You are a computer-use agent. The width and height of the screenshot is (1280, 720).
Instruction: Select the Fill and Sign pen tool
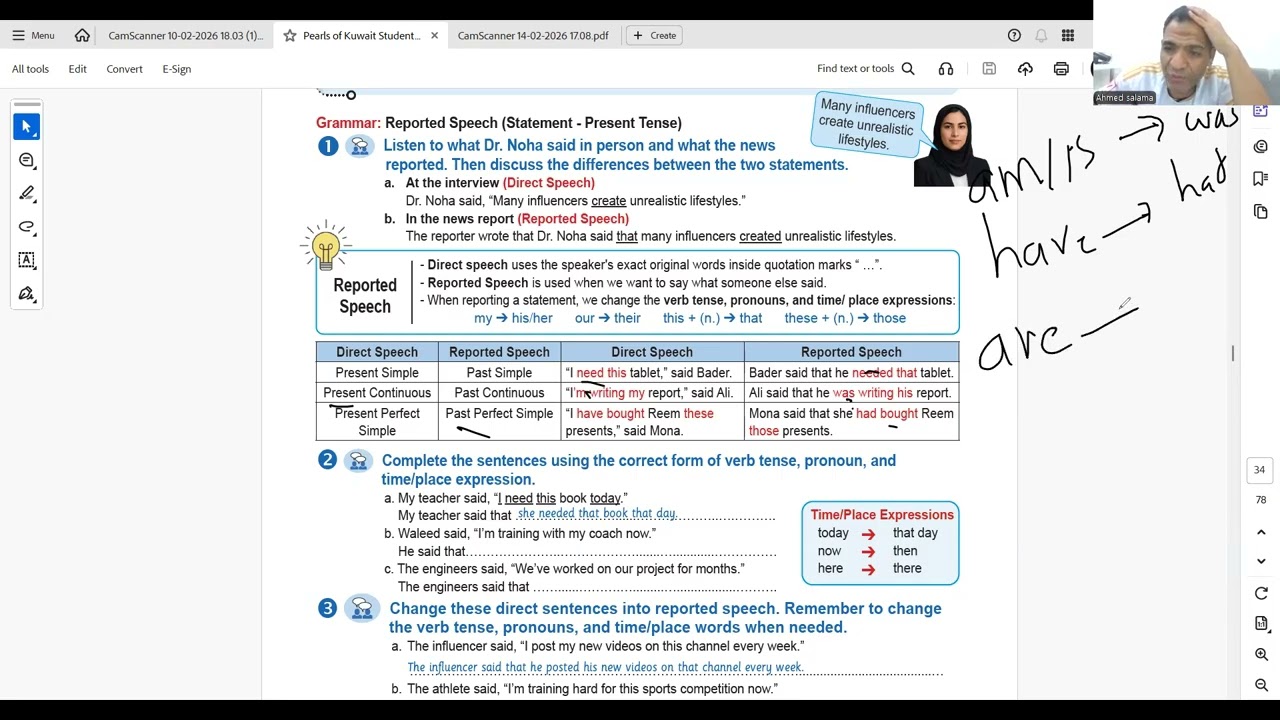pos(27,294)
